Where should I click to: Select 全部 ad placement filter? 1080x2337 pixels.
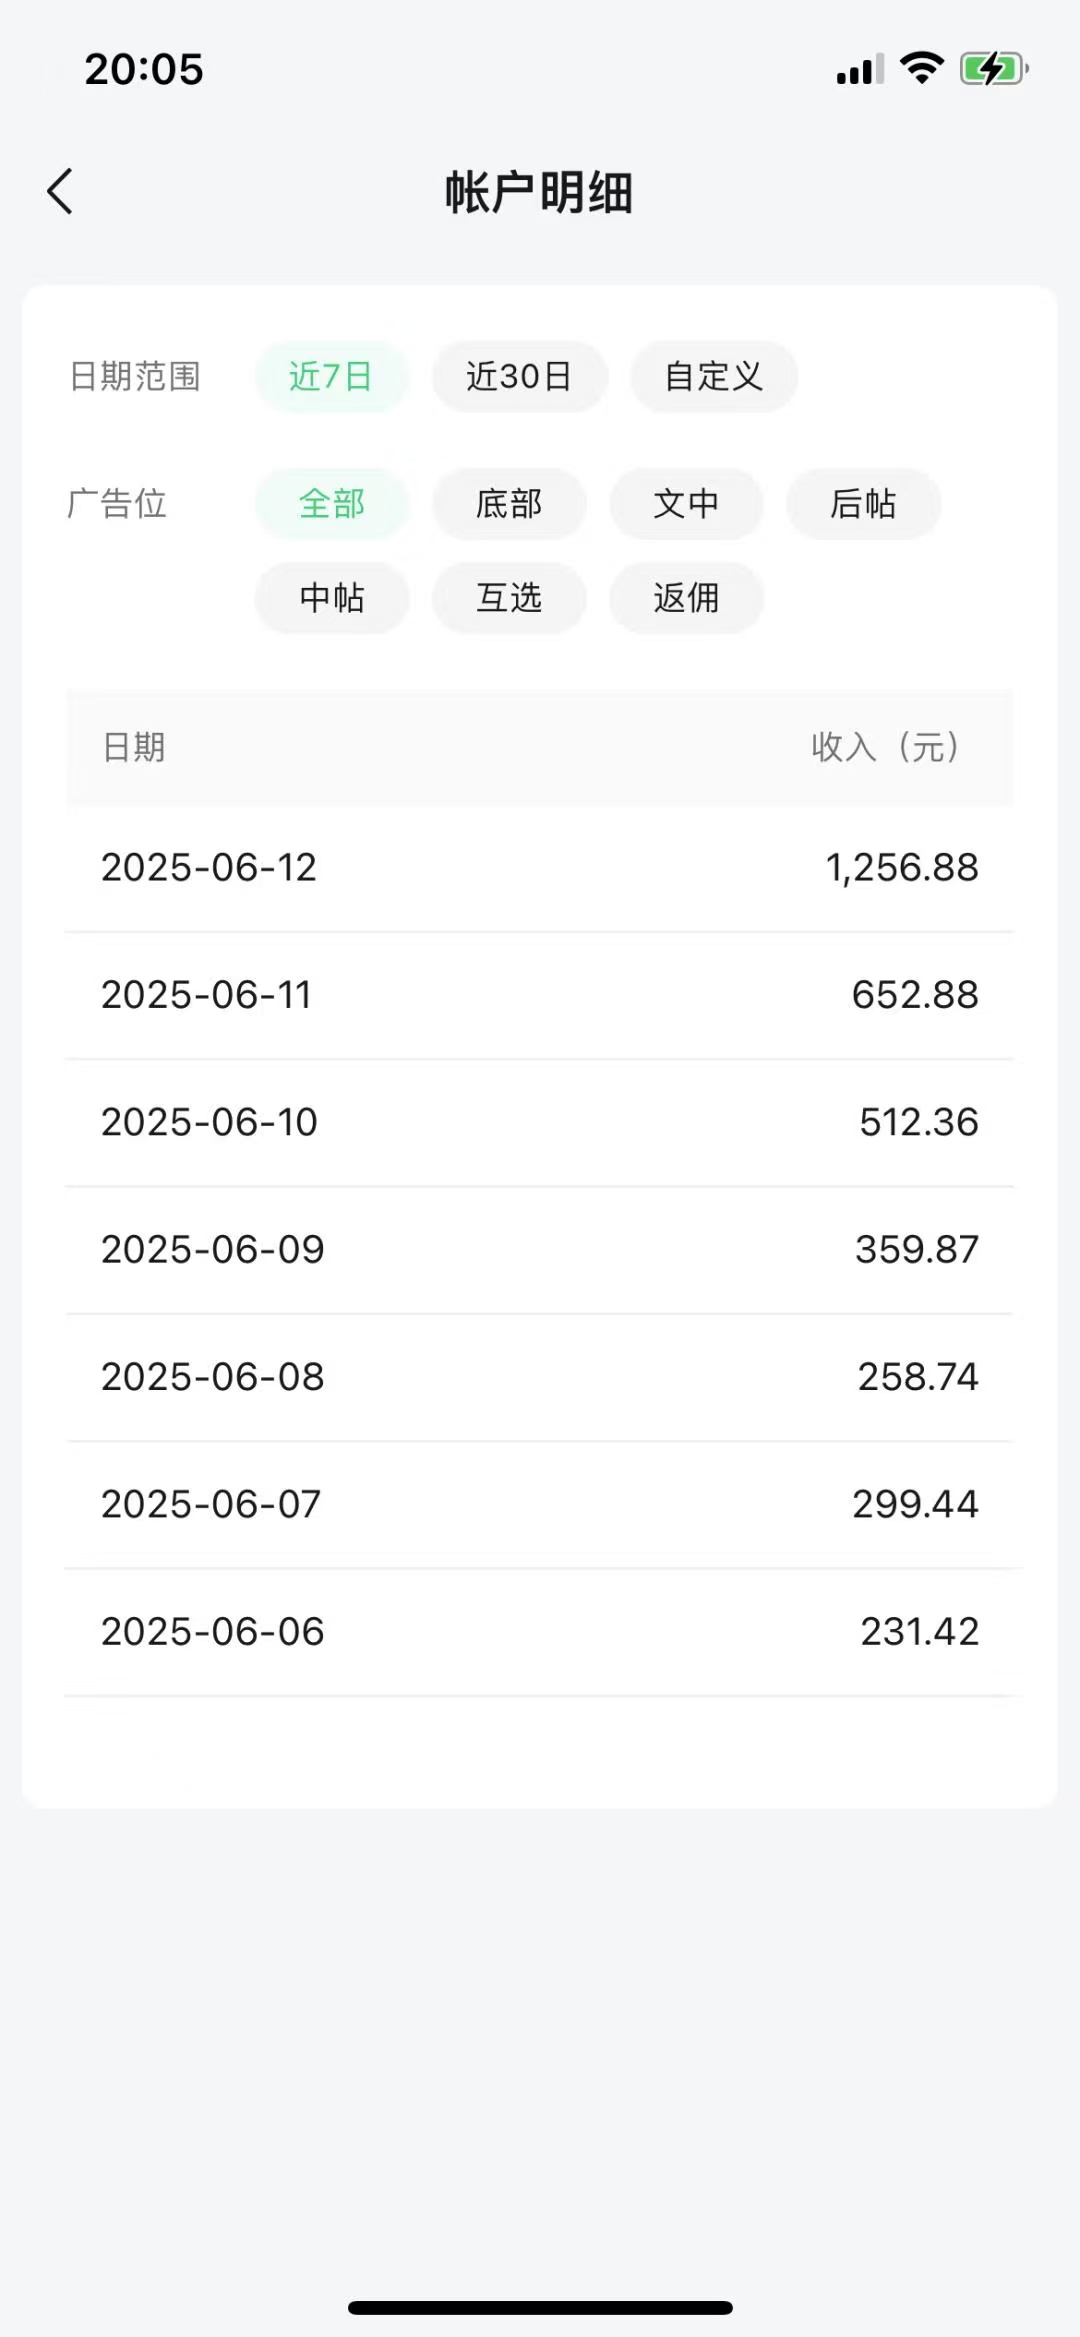click(x=331, y=504)
